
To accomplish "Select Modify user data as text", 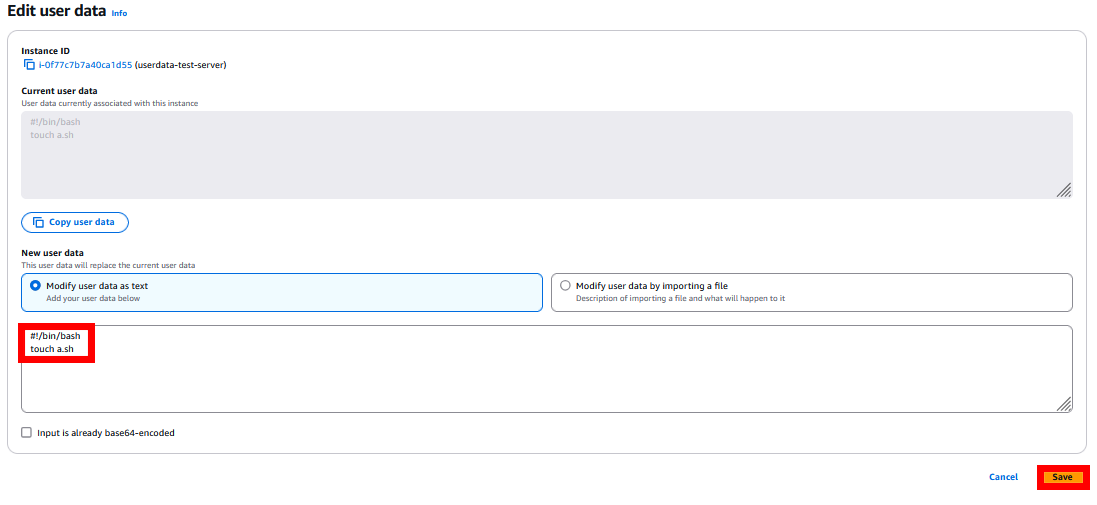I will click(282, 292).
